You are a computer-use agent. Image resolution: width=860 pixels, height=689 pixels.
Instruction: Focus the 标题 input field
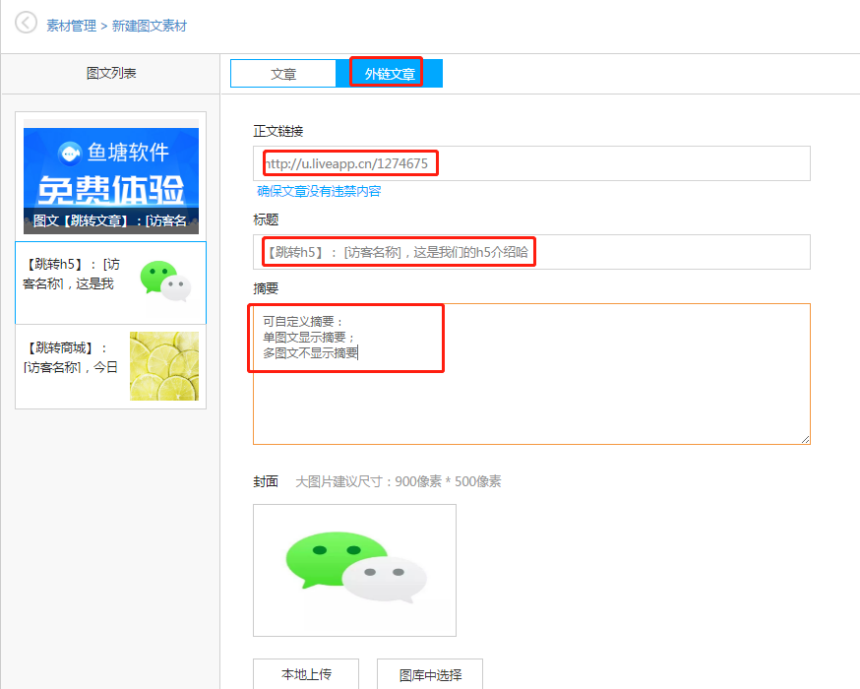(x=531, y=252)
